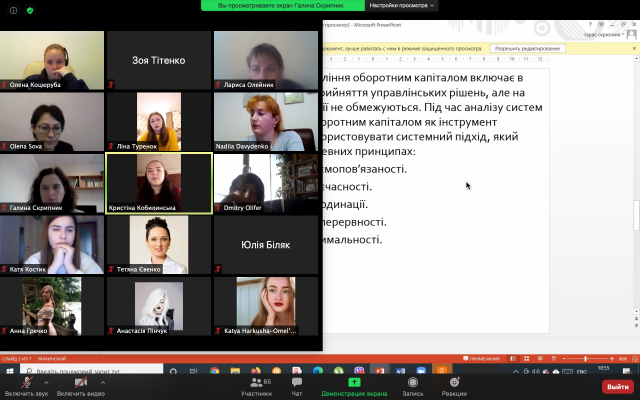The width and height of the screenshot is (640, 400).
Task: Click the Windows taskbar search box
Action: point(92,370)
